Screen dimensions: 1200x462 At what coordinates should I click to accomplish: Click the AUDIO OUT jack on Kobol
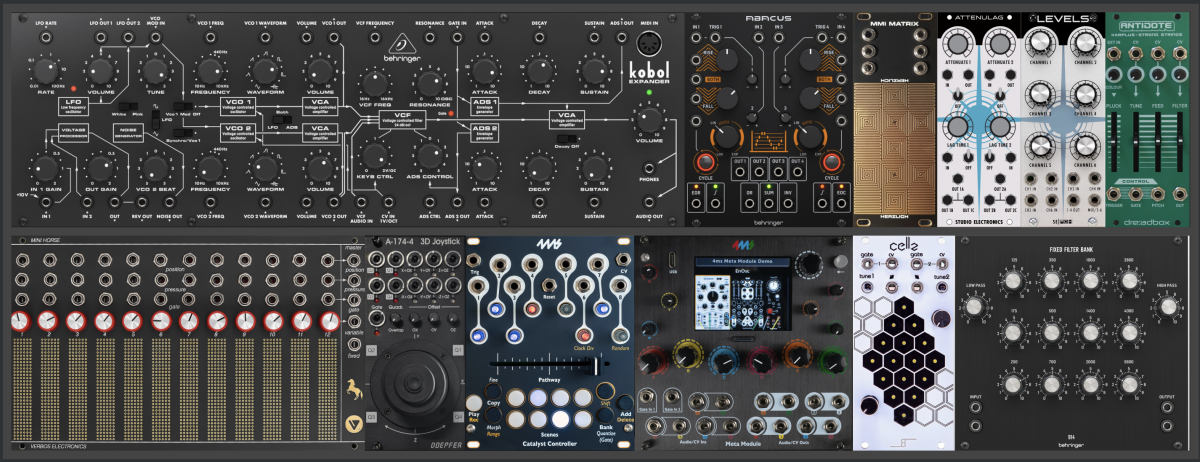pyautogui.click(x=649, y=202)
